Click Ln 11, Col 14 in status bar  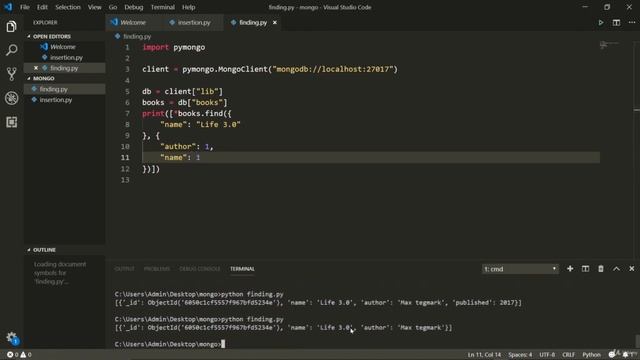click(x=484, y=355)
